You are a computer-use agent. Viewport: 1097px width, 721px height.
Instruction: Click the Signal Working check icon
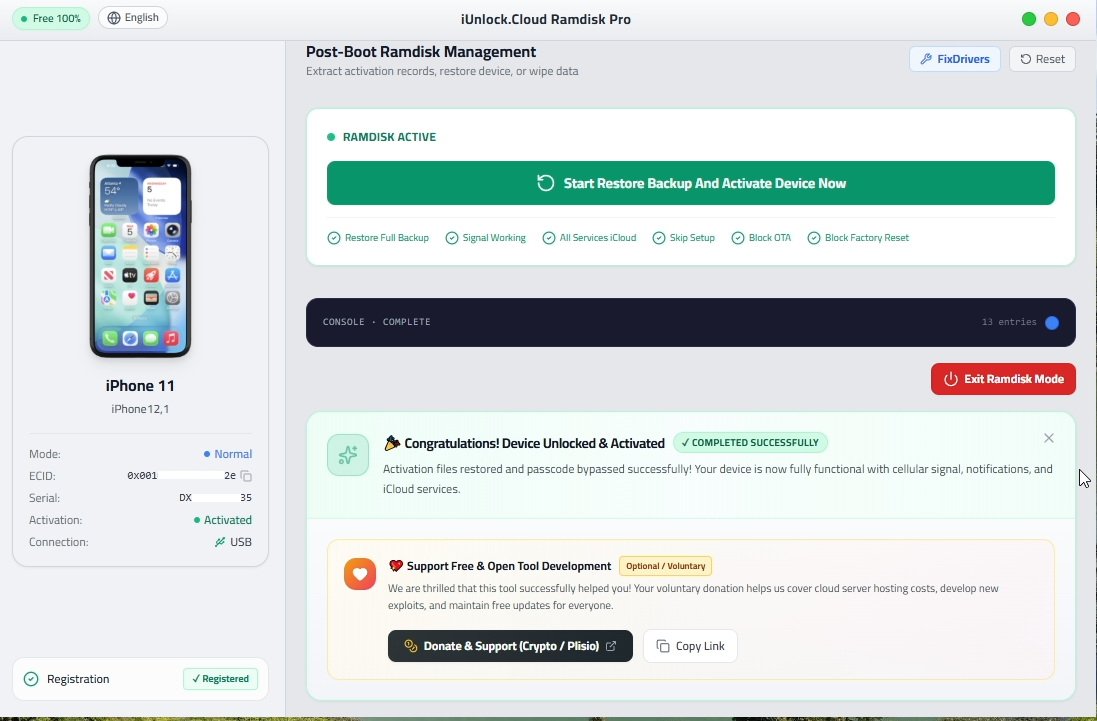tap(451, 238)
